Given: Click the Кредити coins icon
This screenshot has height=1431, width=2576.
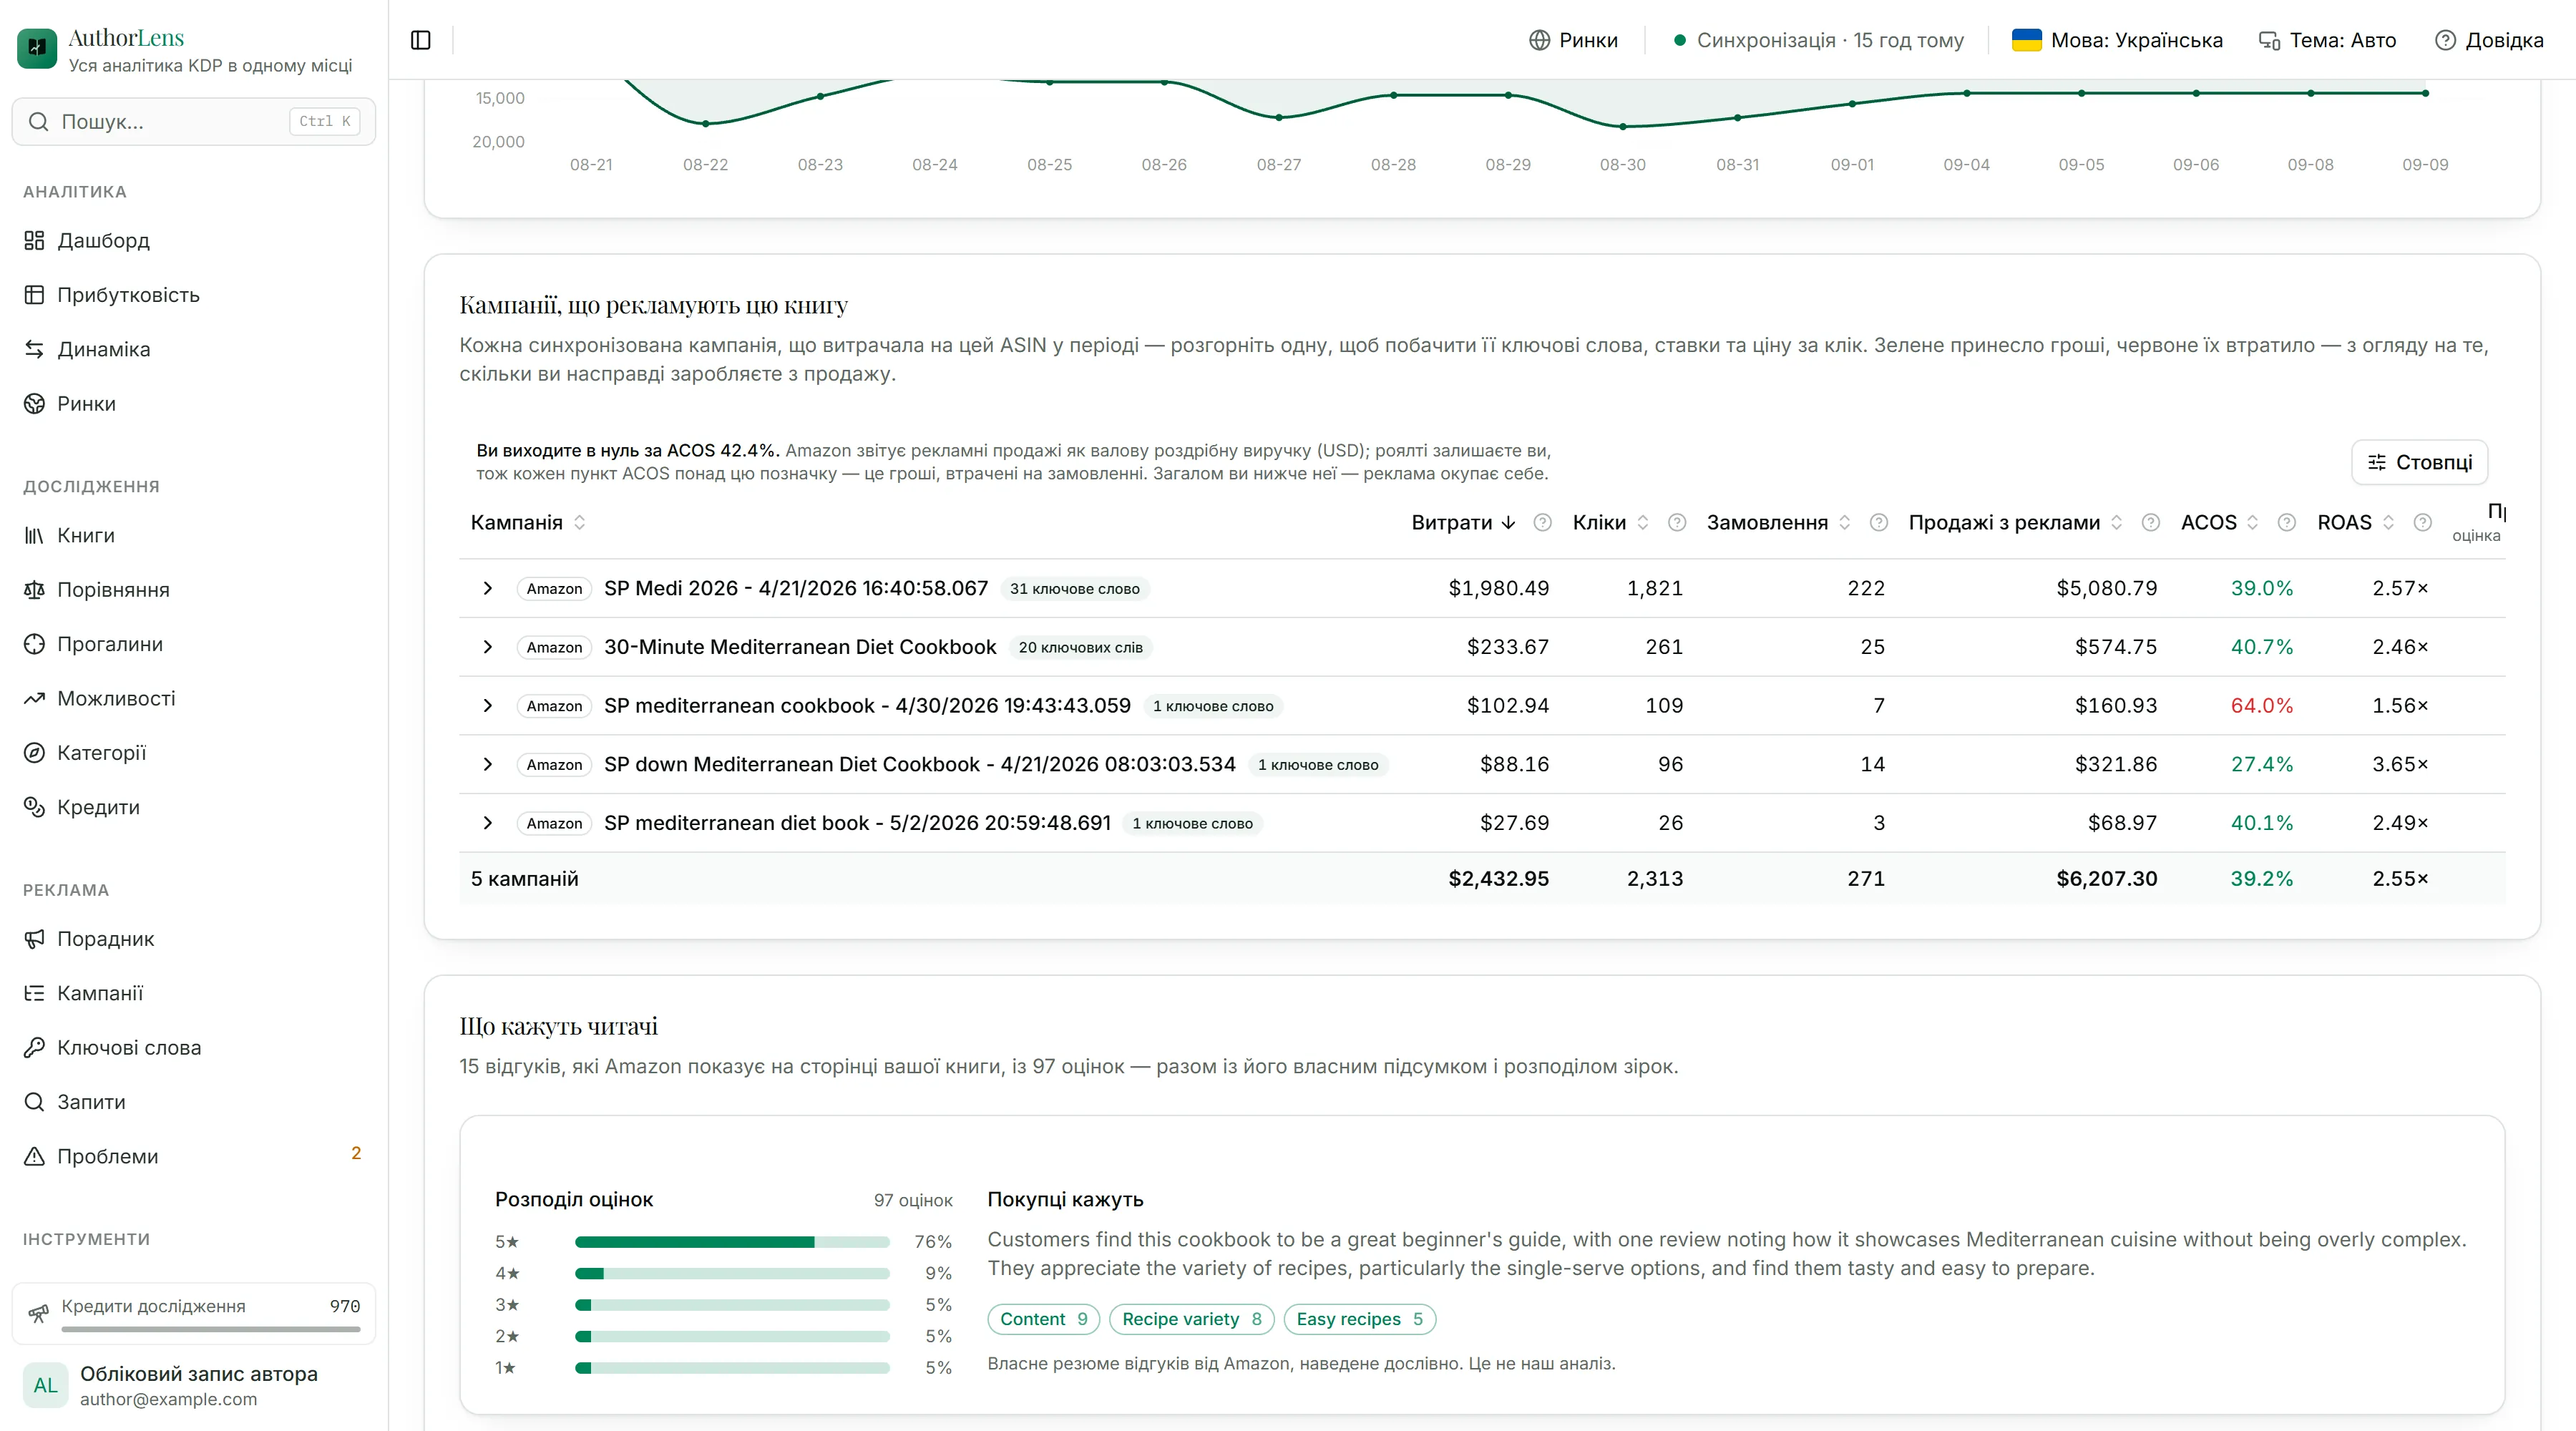Looking at the screenshot, I should click(x=35, y=807).
